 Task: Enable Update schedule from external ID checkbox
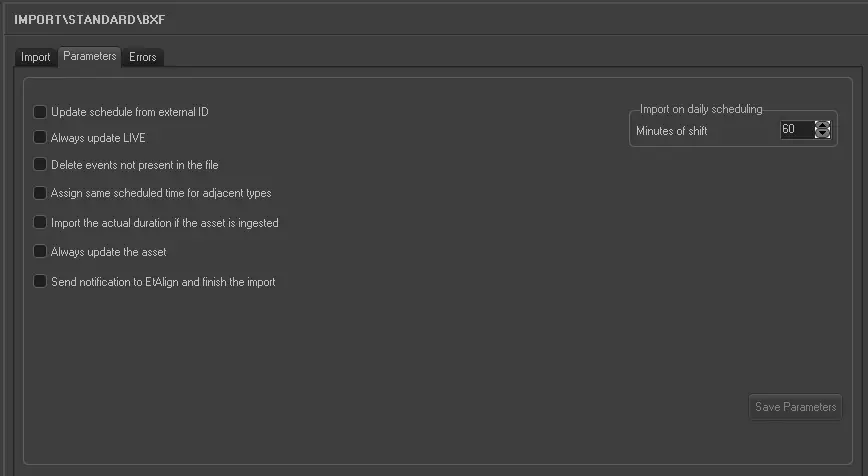pos(40,112)
